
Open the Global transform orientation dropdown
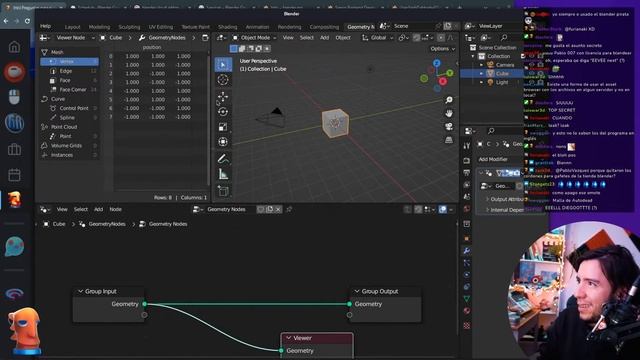point(378,38)
